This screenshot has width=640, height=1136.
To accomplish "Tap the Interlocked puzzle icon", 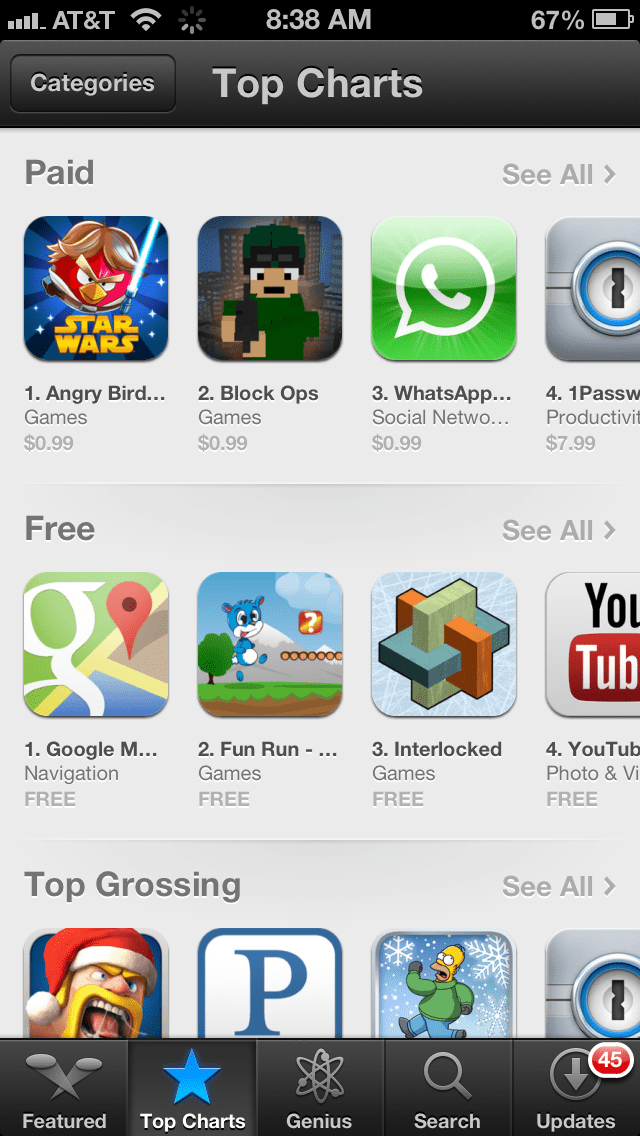I will [x=444, y=644].
